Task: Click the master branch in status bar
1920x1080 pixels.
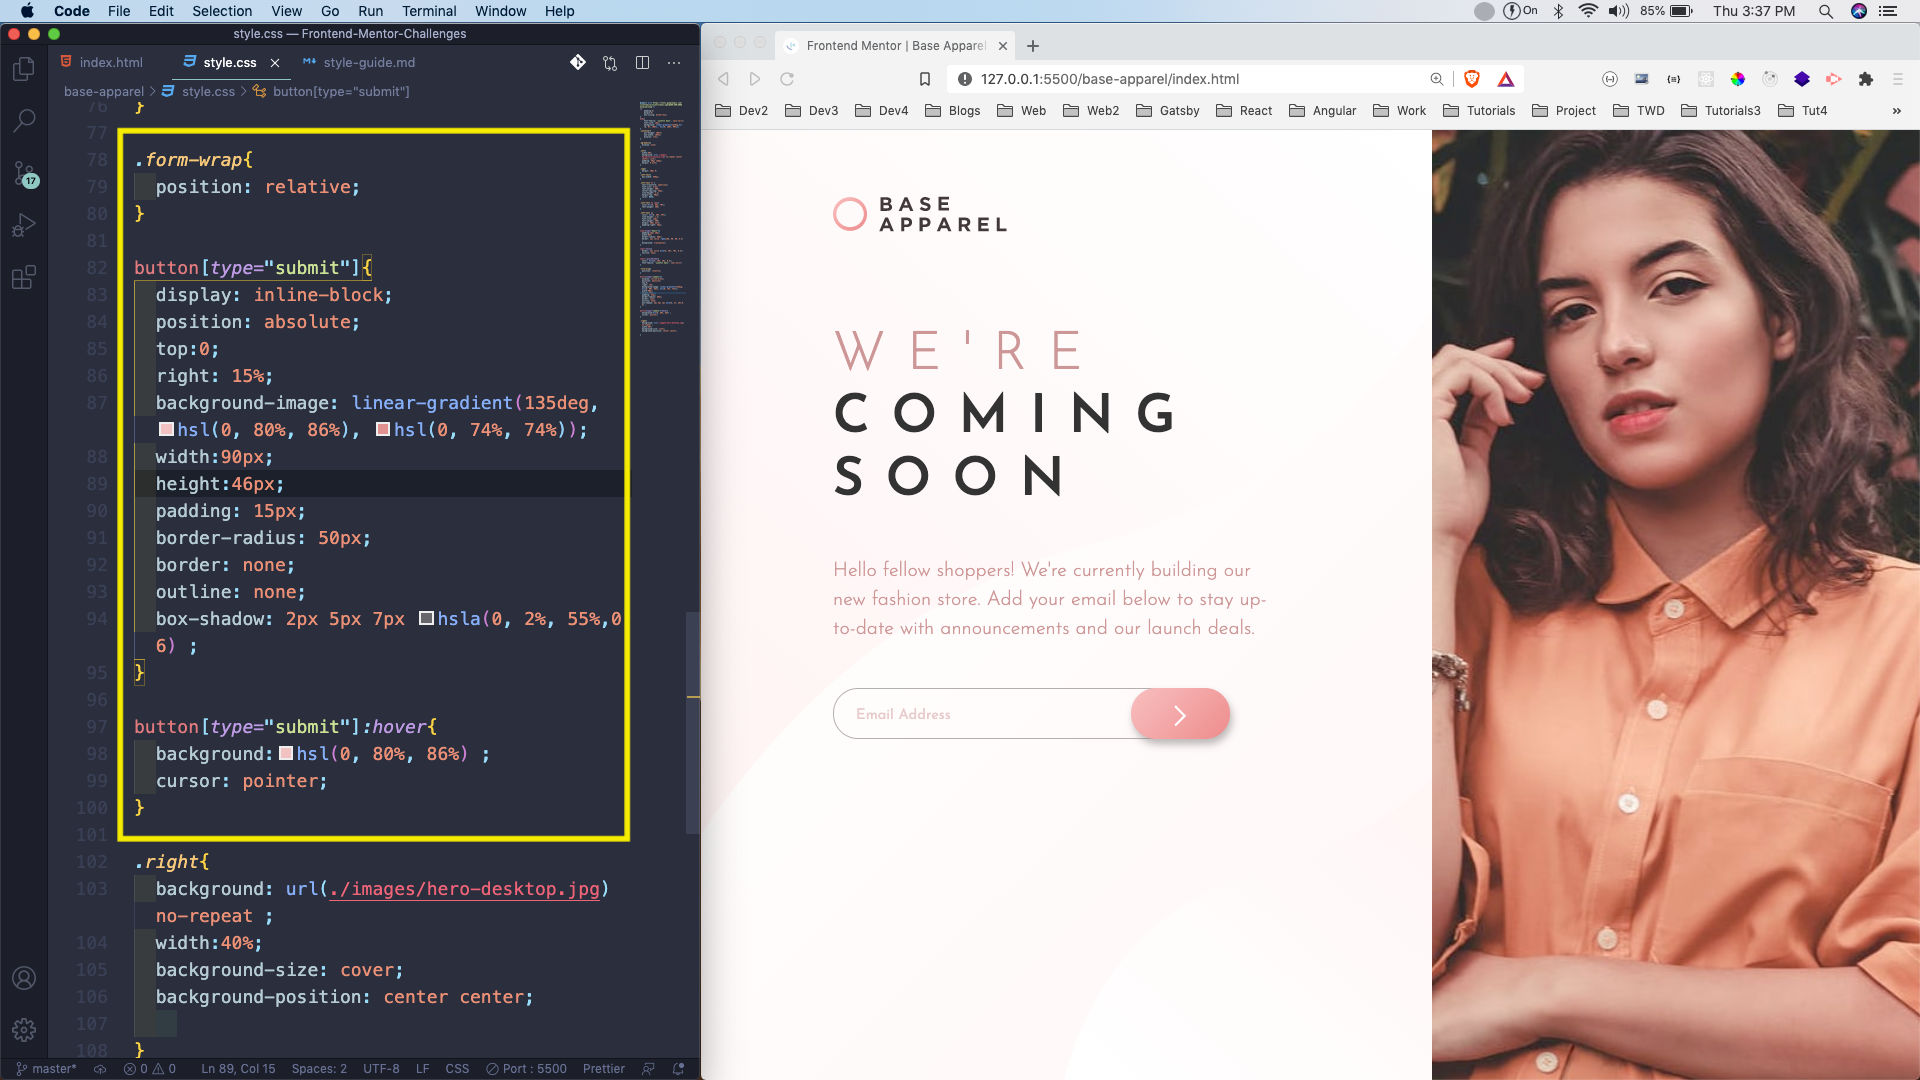Action: (46, 1068)
